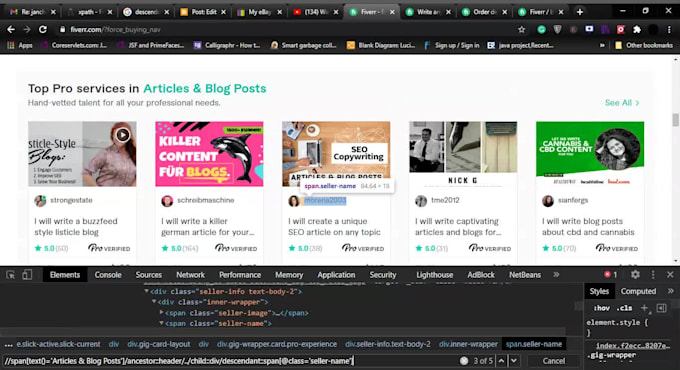Collapse the 'seller-info text-body-2' div node
680x370 pixels.
tap(147, 291)
